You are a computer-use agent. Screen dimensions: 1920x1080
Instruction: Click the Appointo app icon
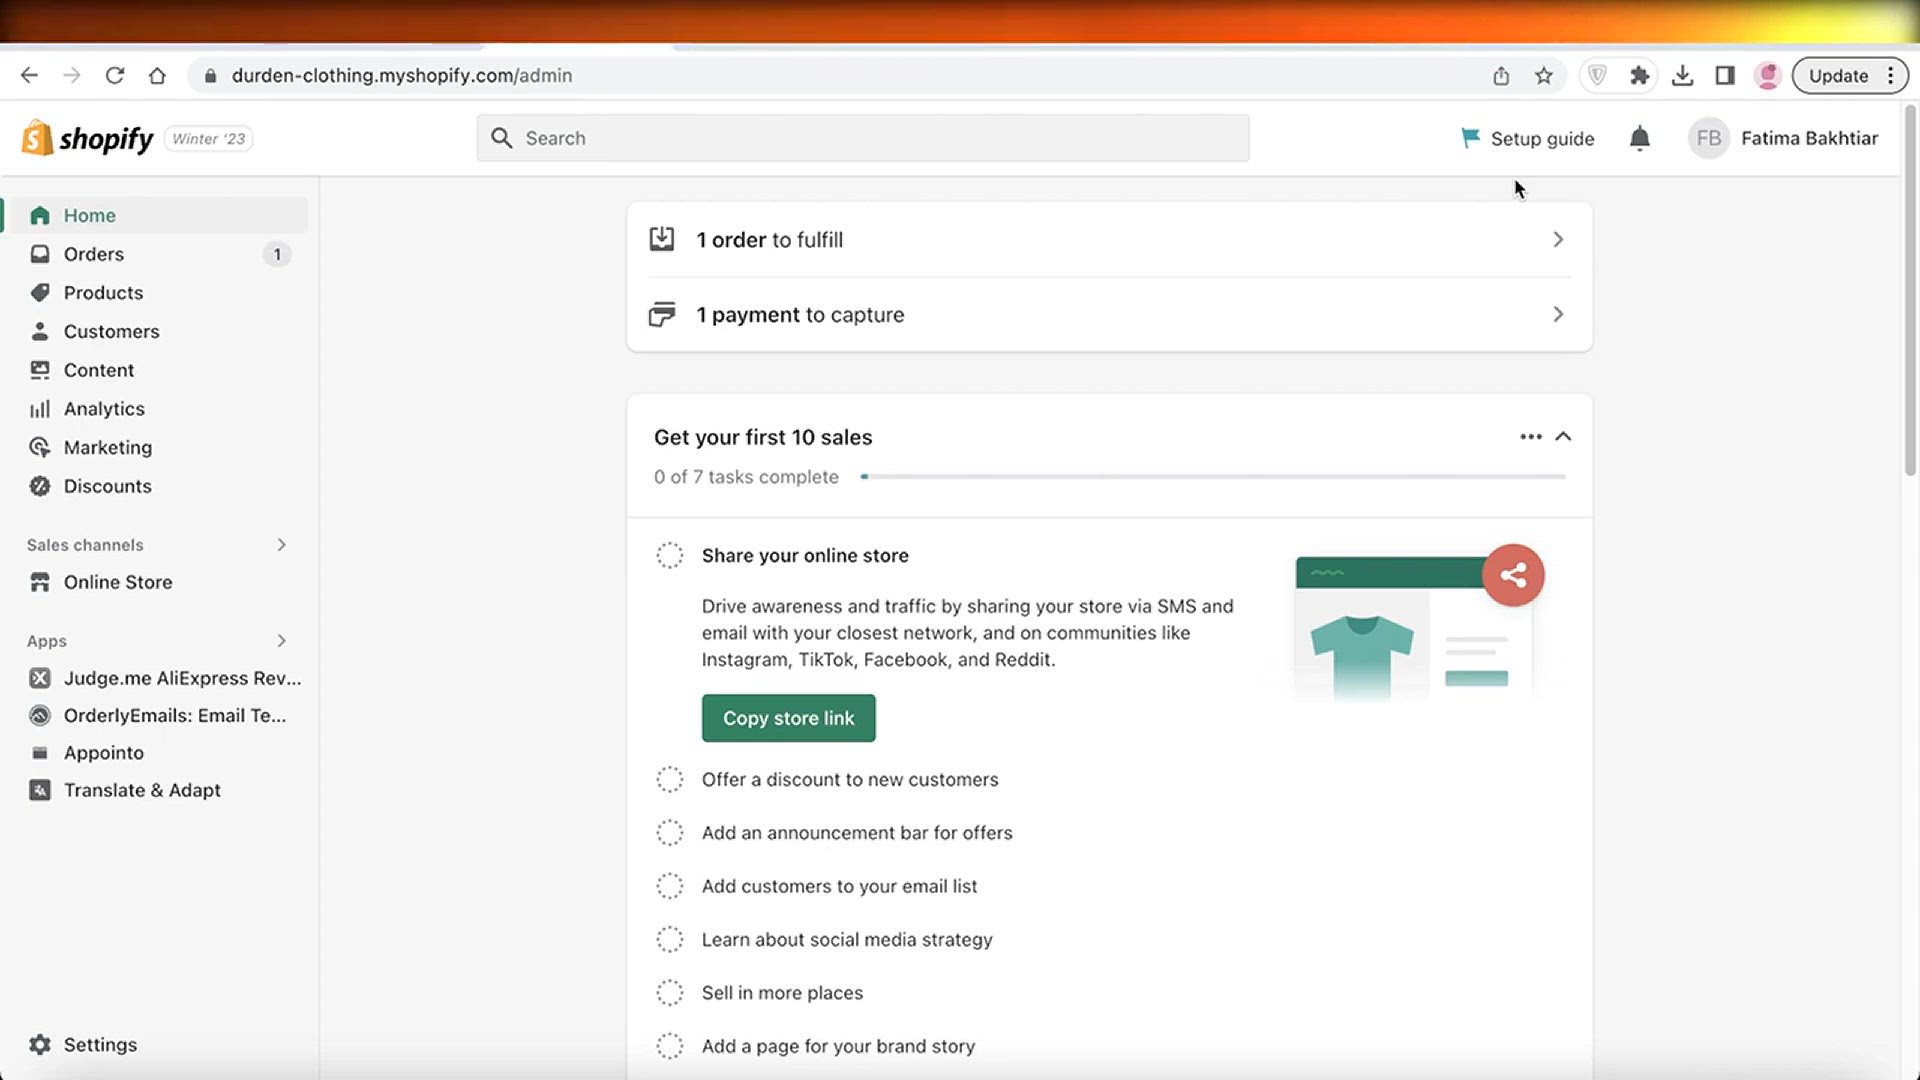(x=40, y=753)
